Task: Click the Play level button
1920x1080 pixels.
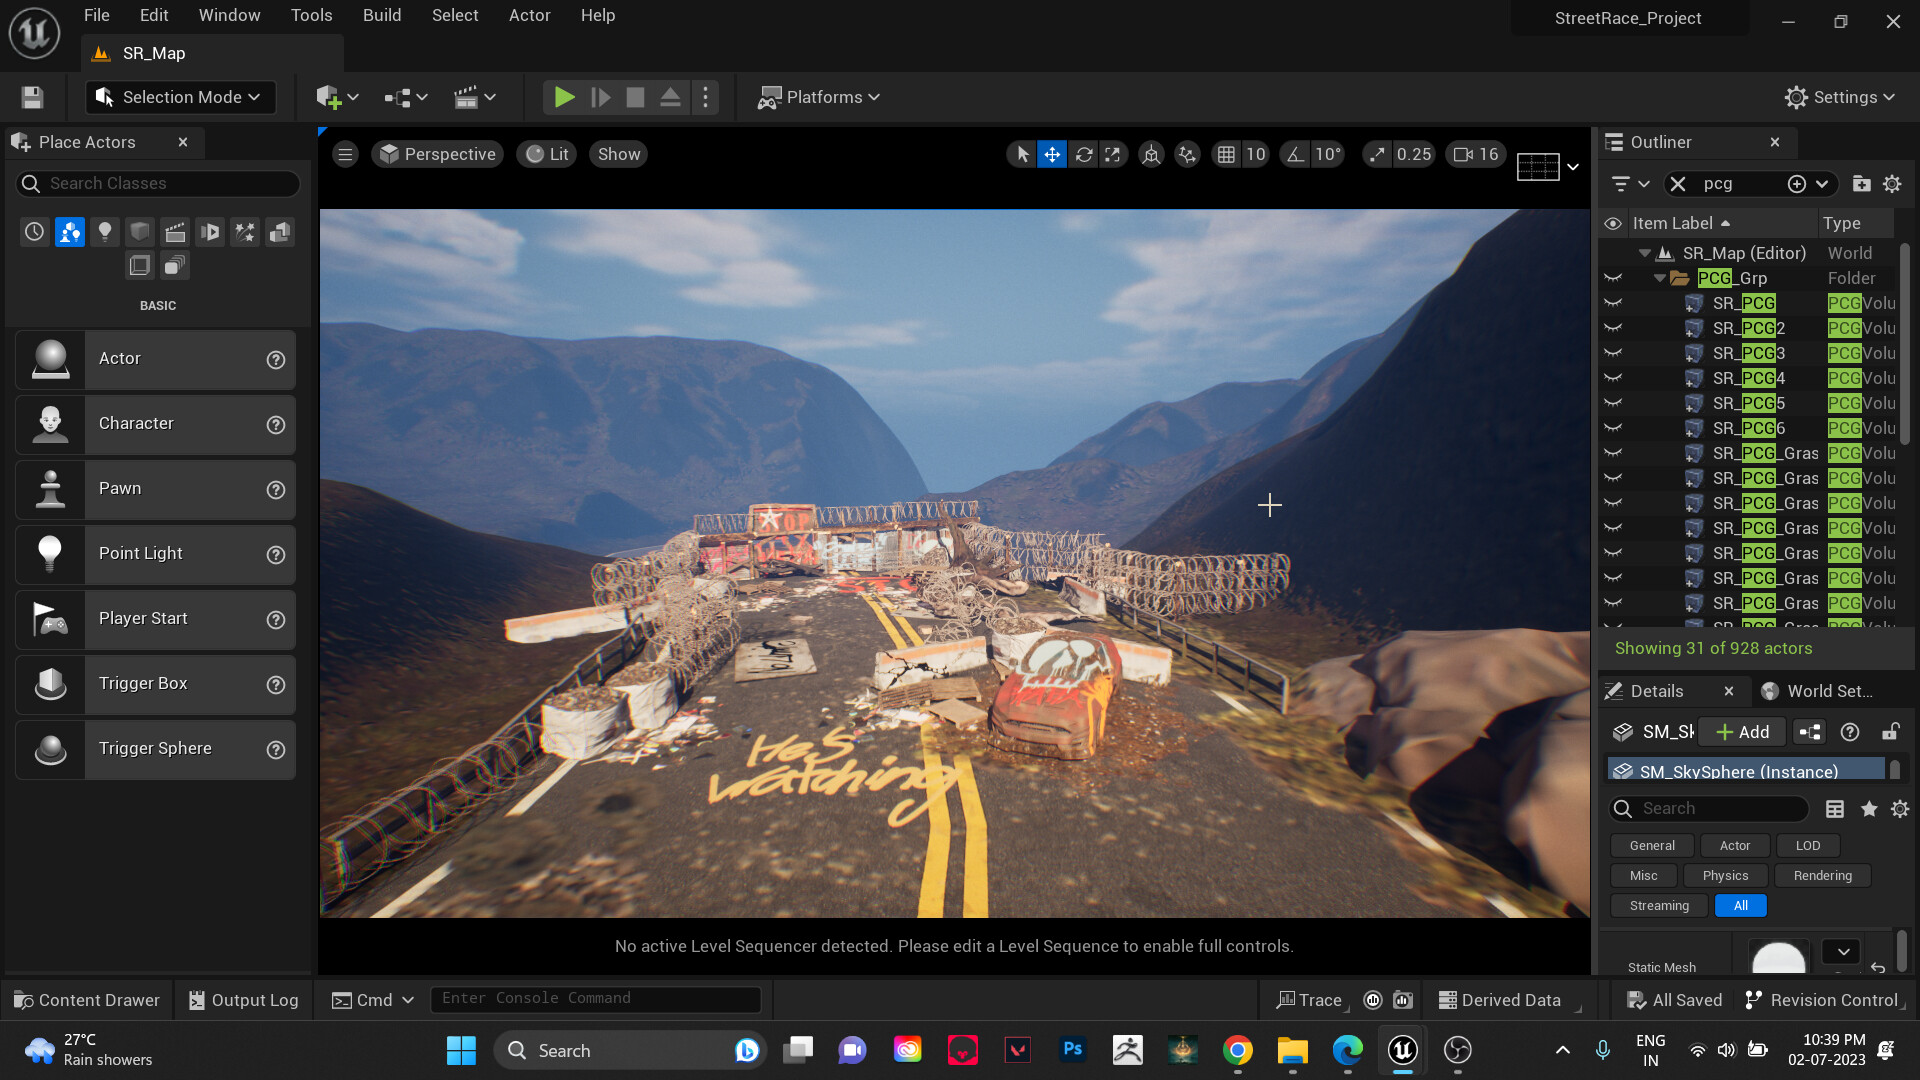Action: pos(564,97)
